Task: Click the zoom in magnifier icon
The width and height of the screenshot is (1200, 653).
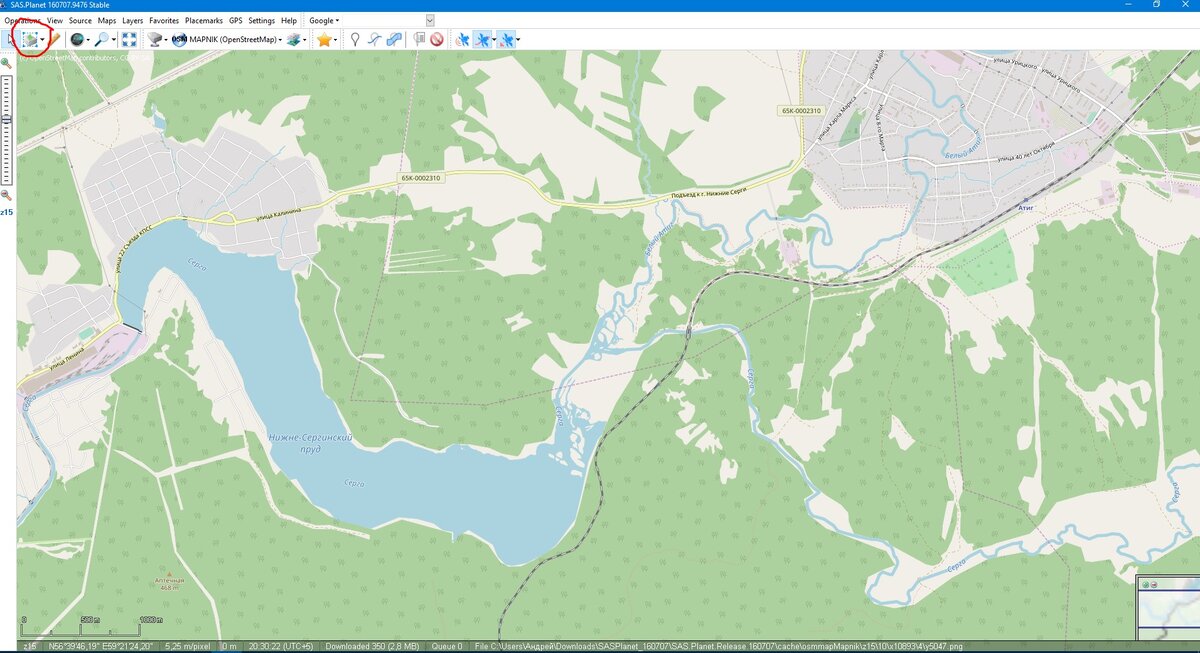Action: pyautogui.click(x=6, y=63)
